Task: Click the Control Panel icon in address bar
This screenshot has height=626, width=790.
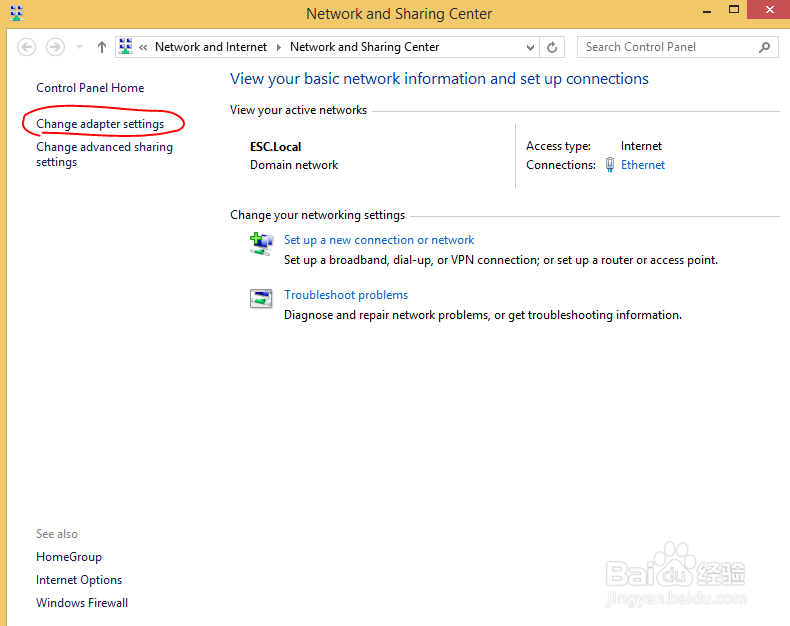Action: point(125,46)
